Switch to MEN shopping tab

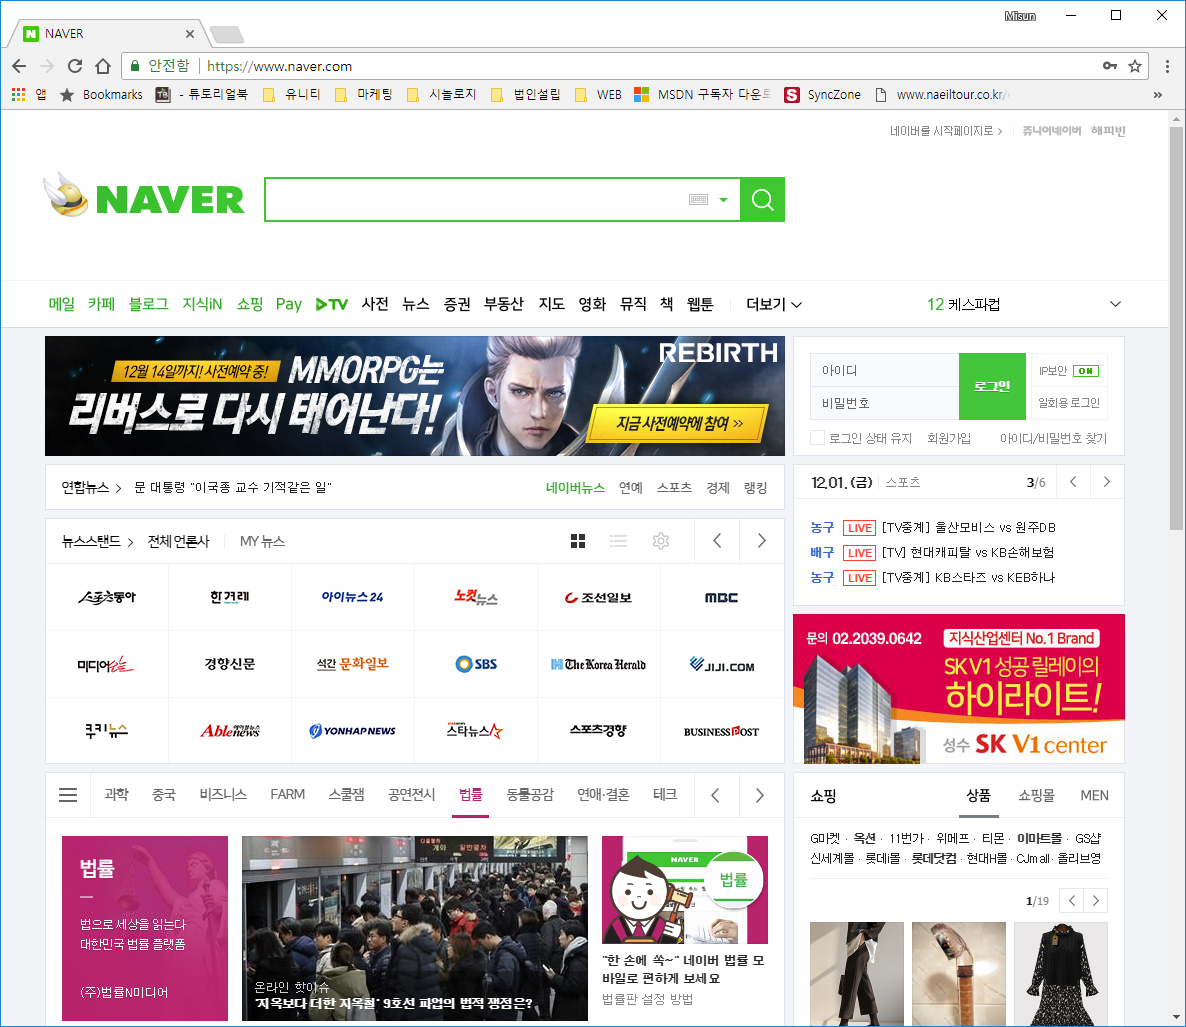point(1094,796)
